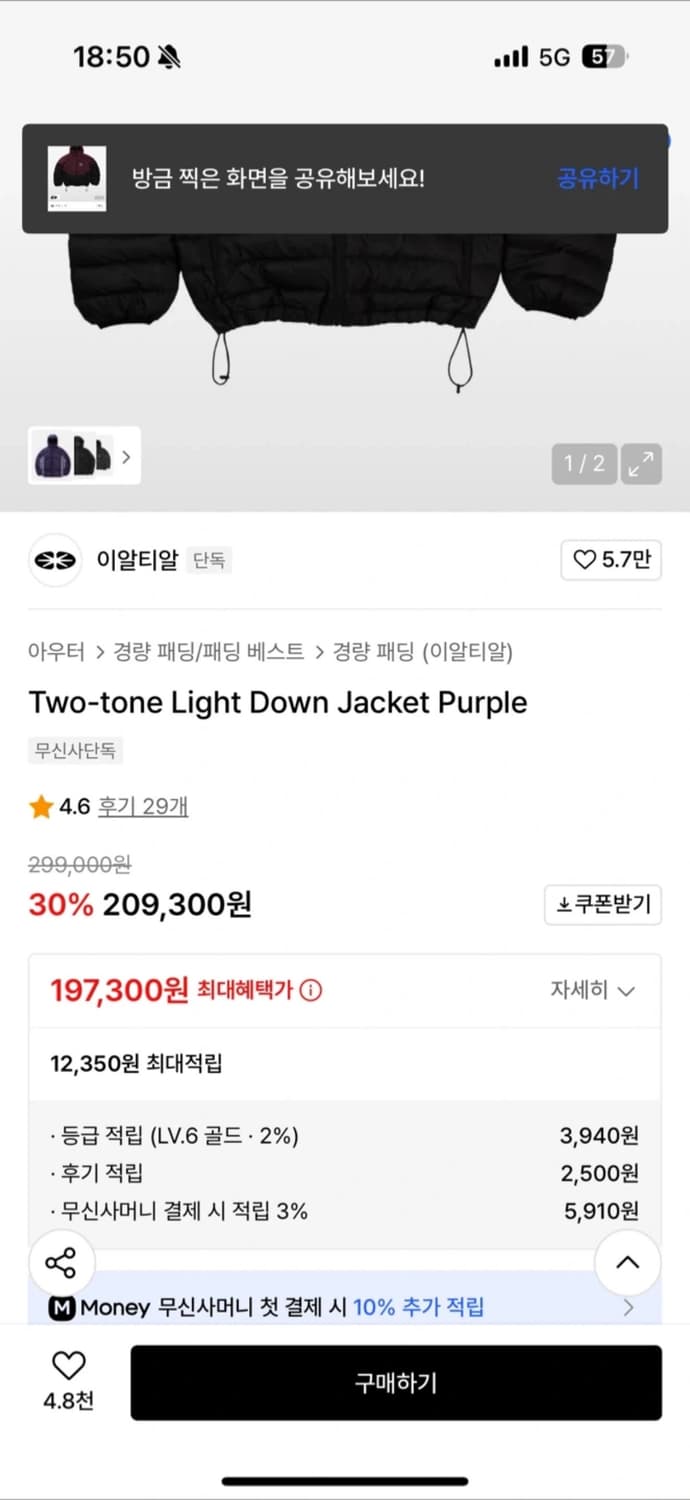Open the next product image via thumbnail arrow
Image resolution: width=690 pixels, height=1500 pixels.
(x=124, y=456)
